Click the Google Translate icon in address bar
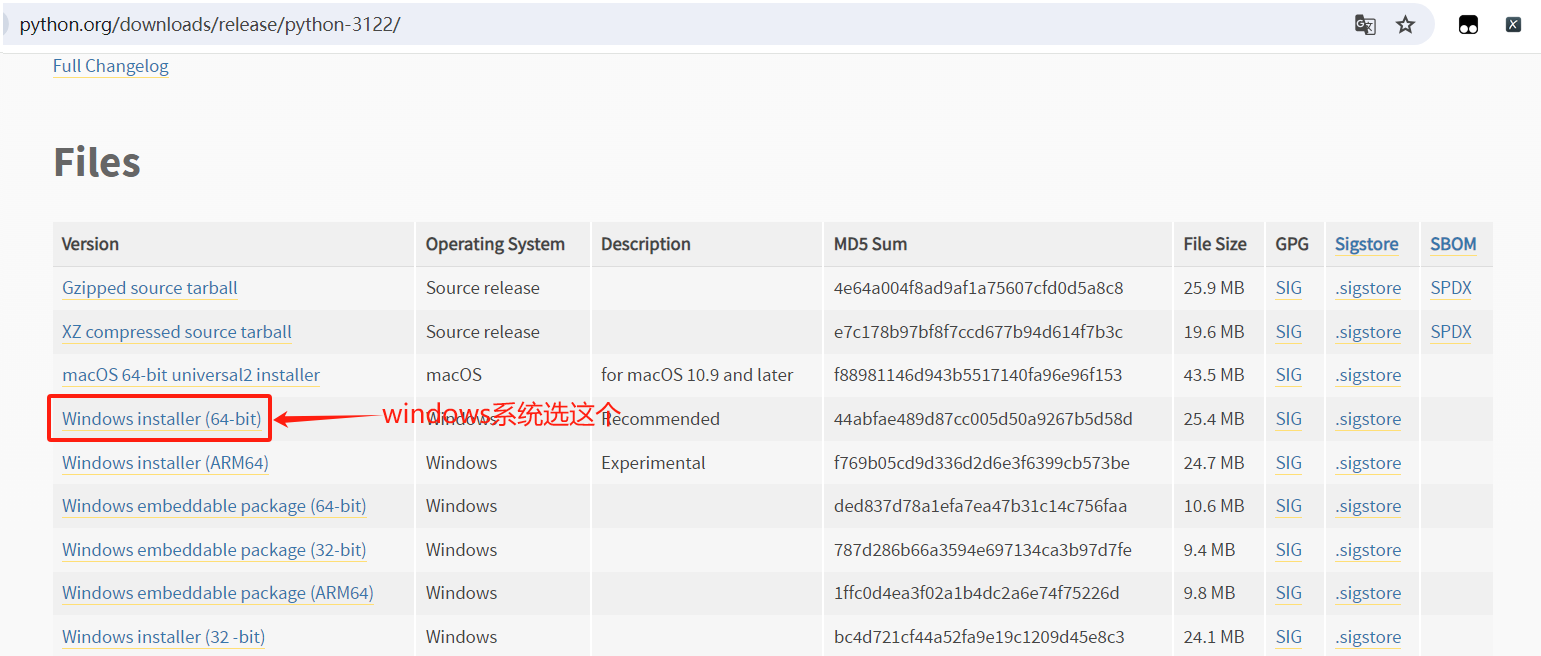Viewport: 1541px width, 656px height. tap(1365, 25)
